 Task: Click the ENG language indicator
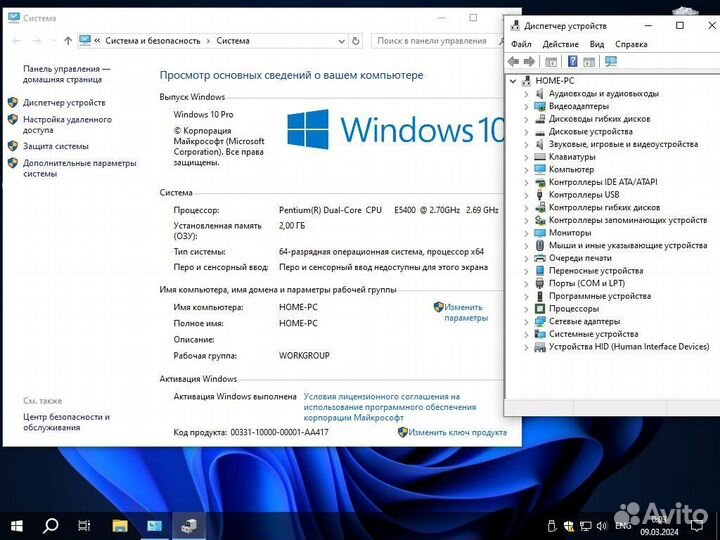[x=623, y=526]
